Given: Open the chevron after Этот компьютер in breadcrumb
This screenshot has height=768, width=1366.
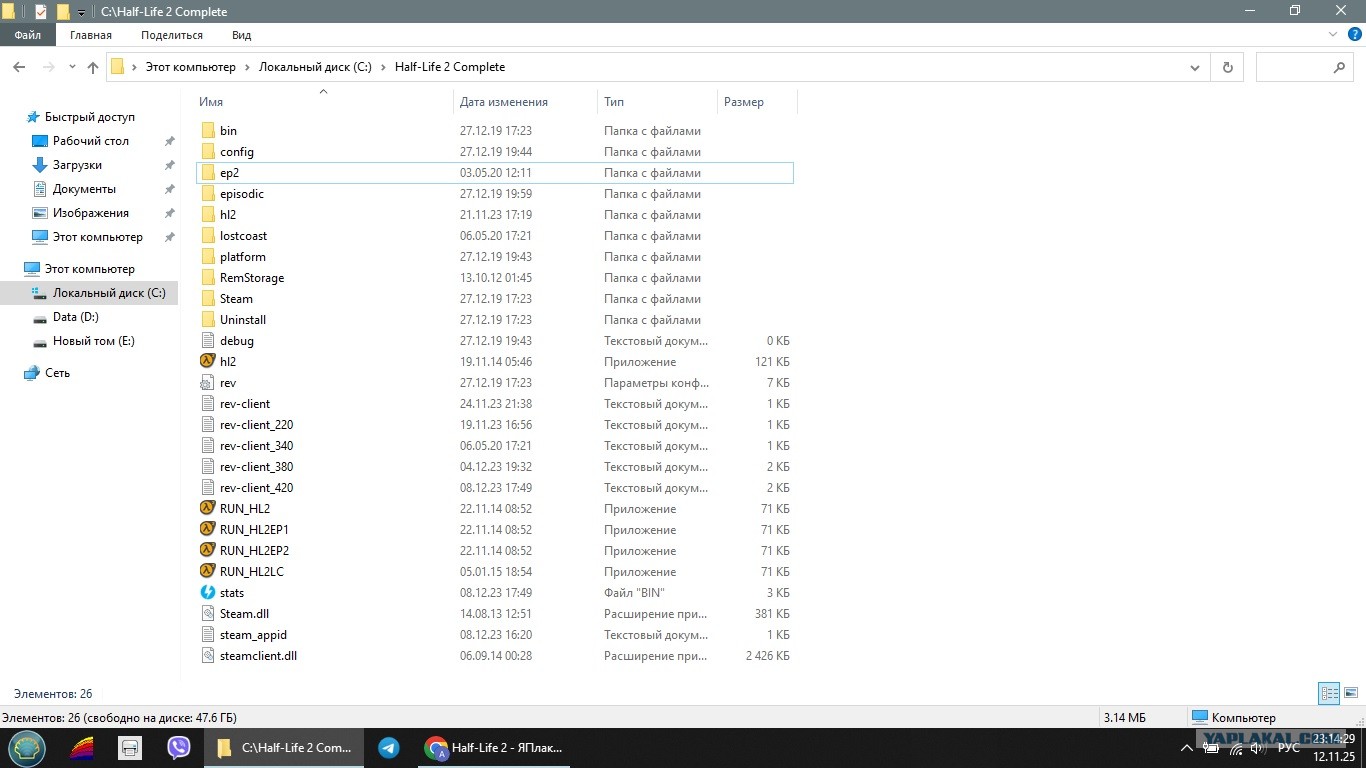Looking at the screenshot, I should [x=247, y=67].
